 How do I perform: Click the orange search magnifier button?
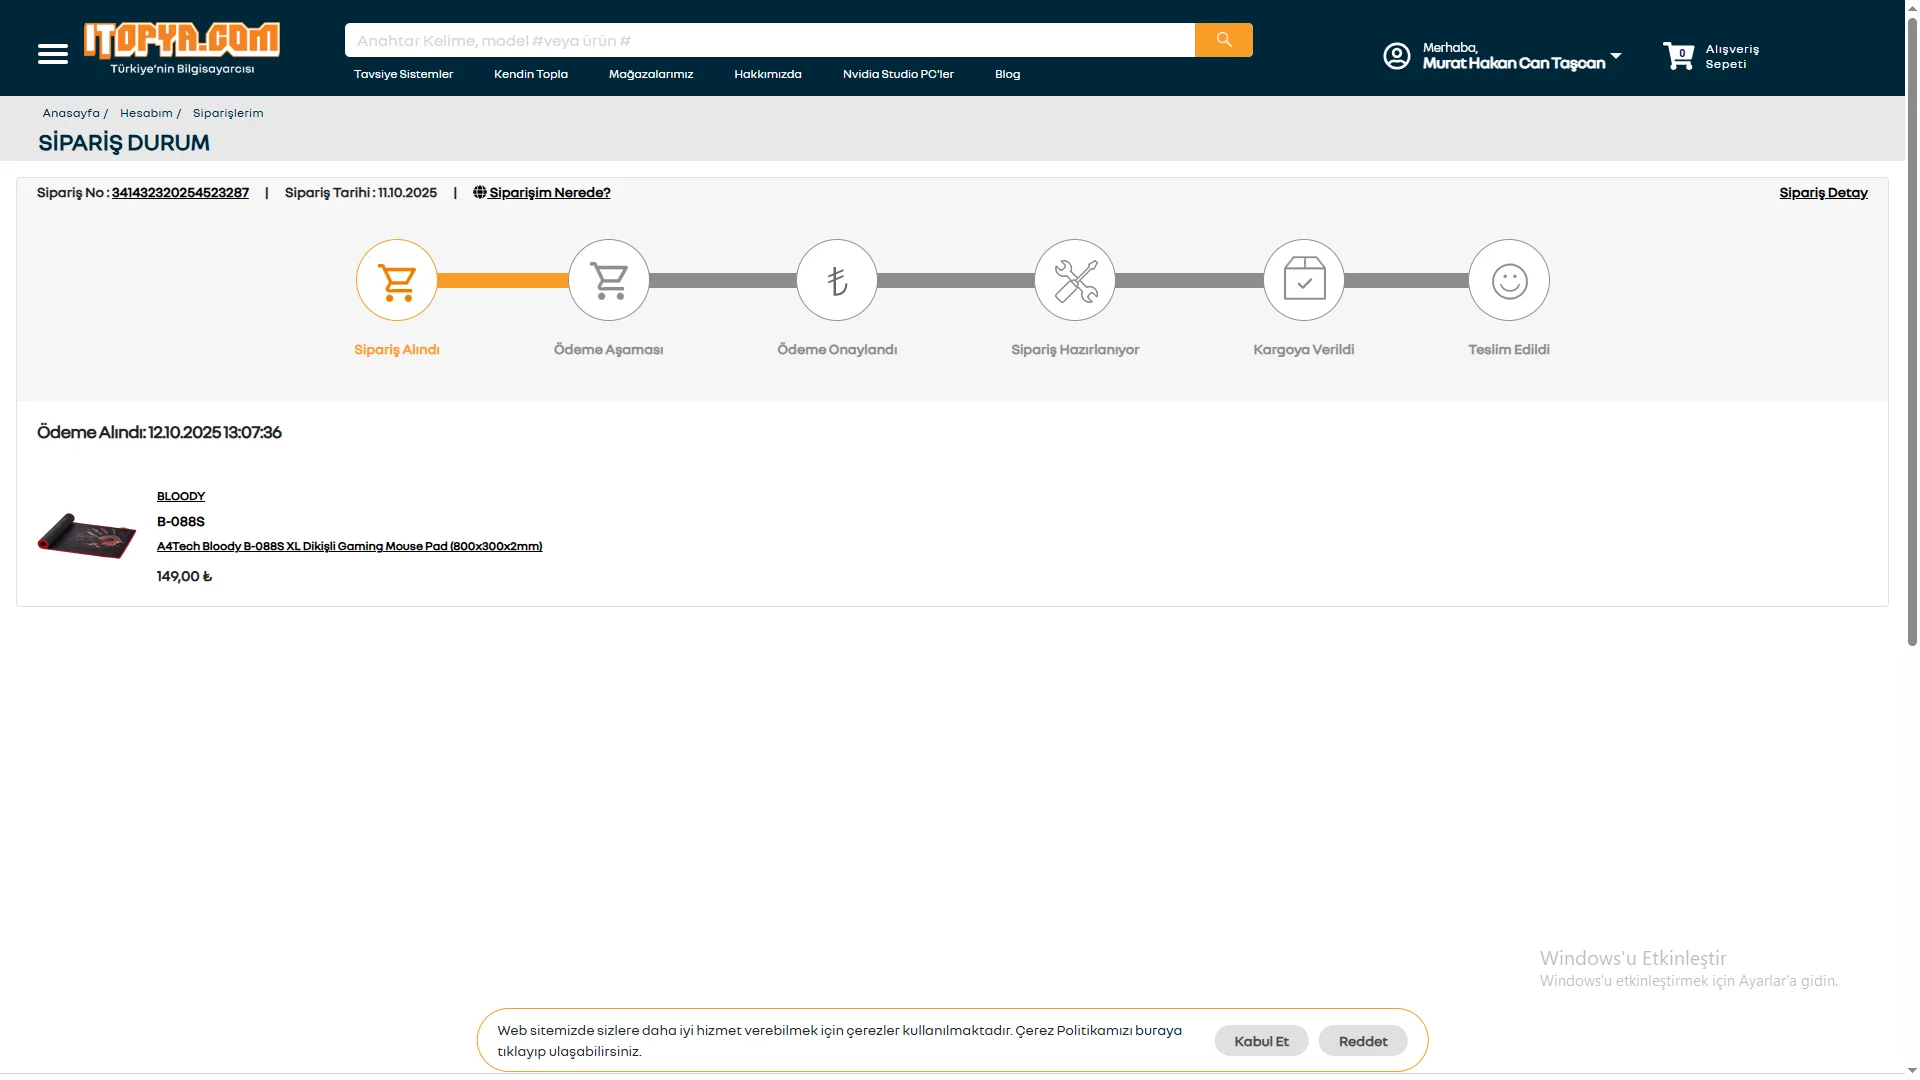tap(1223, 40)
